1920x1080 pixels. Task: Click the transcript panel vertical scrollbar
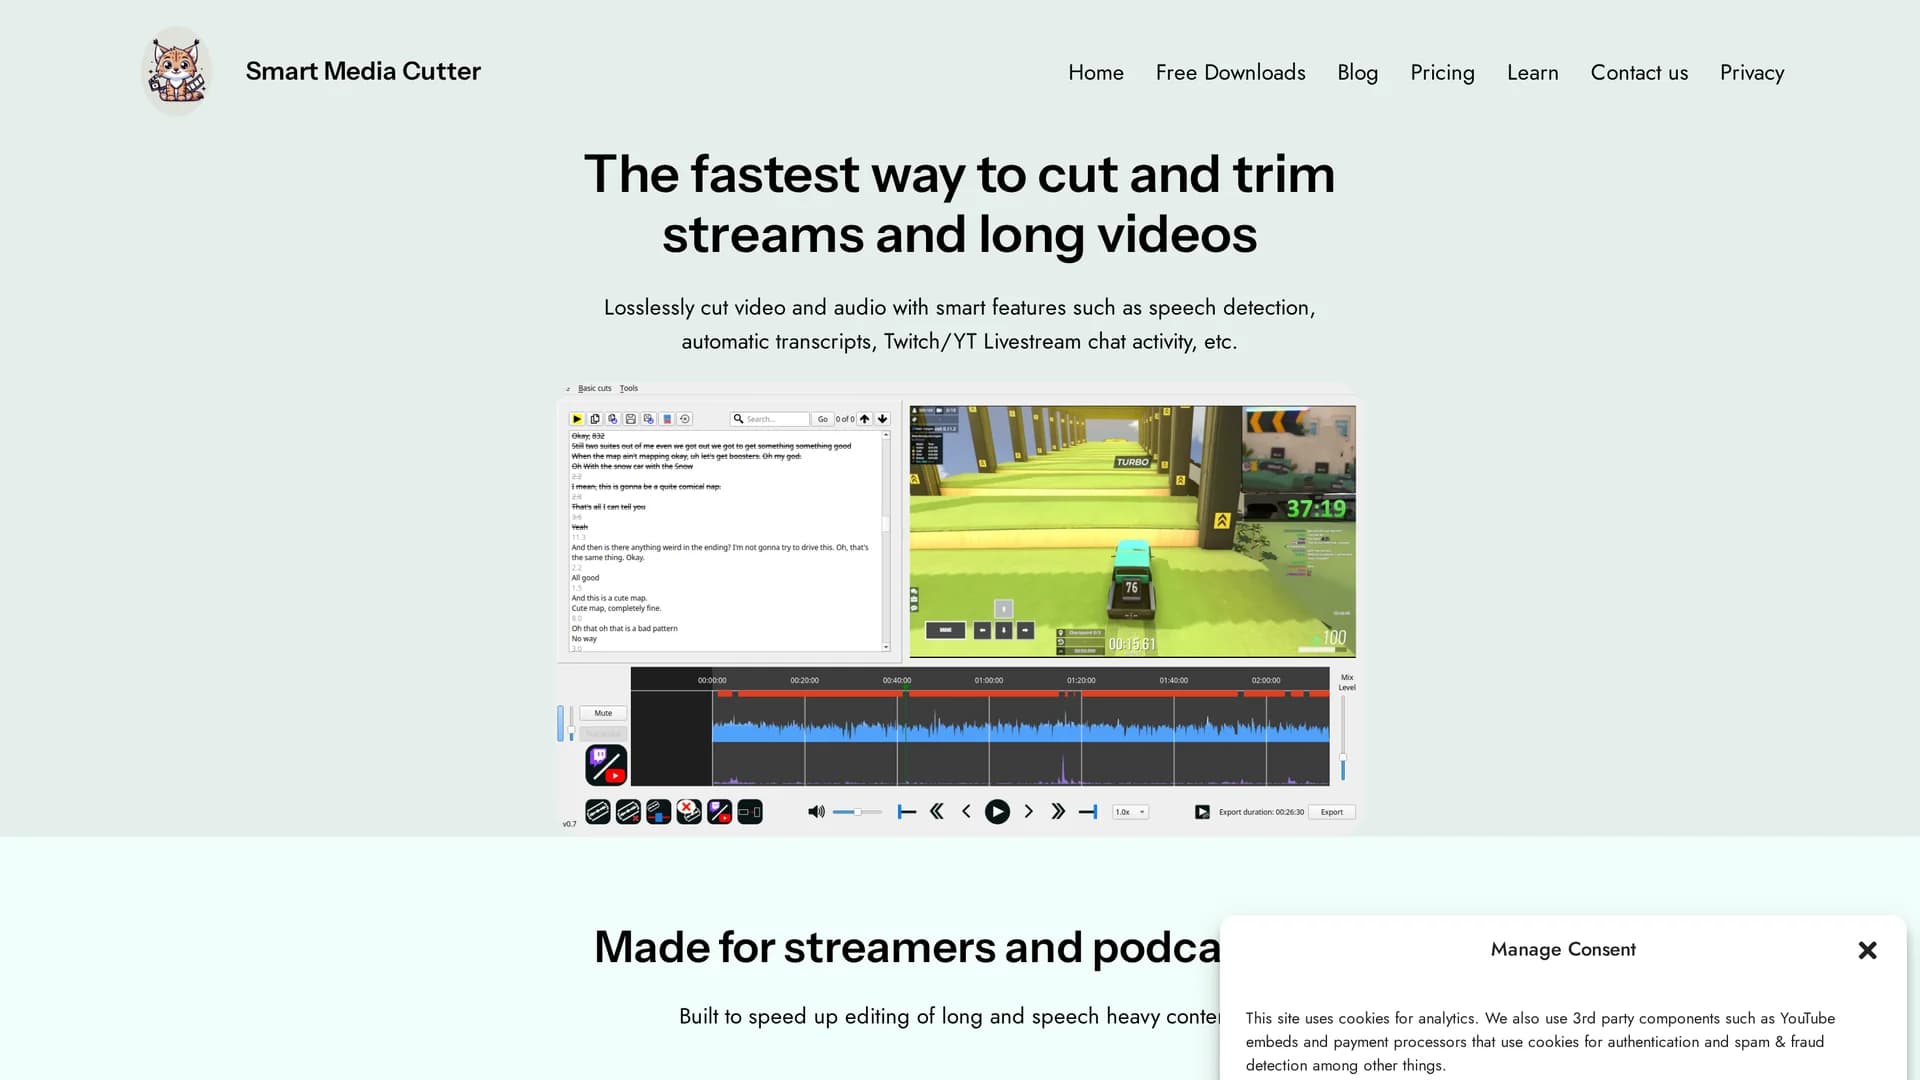tap(885, 541)
